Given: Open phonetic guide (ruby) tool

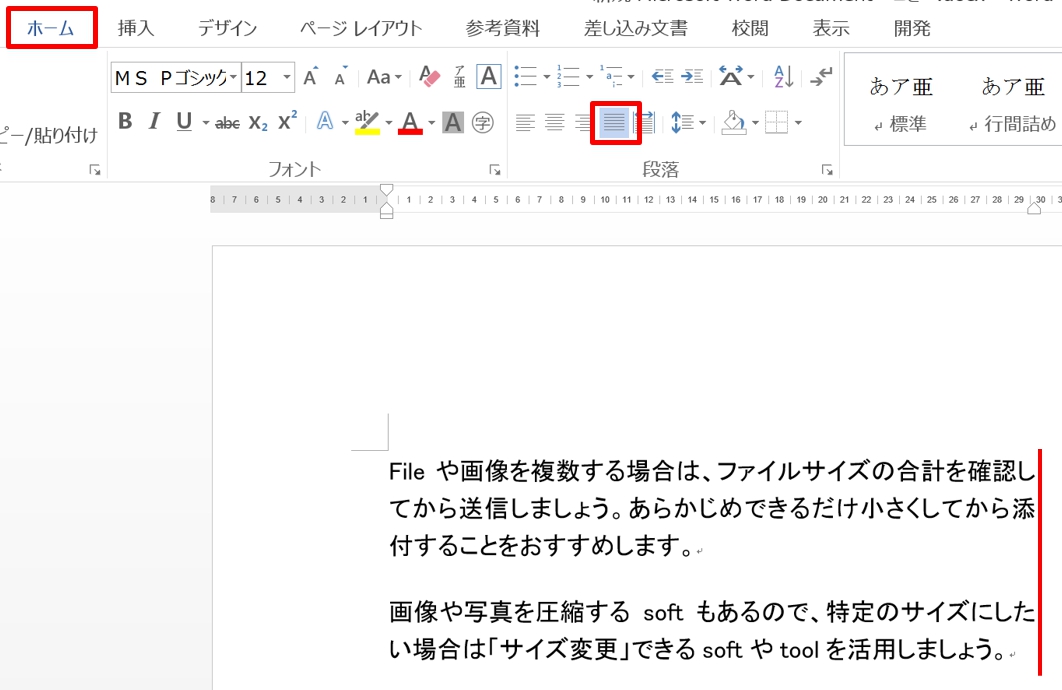Looking at the screenshot, I should tap(460, 77).
